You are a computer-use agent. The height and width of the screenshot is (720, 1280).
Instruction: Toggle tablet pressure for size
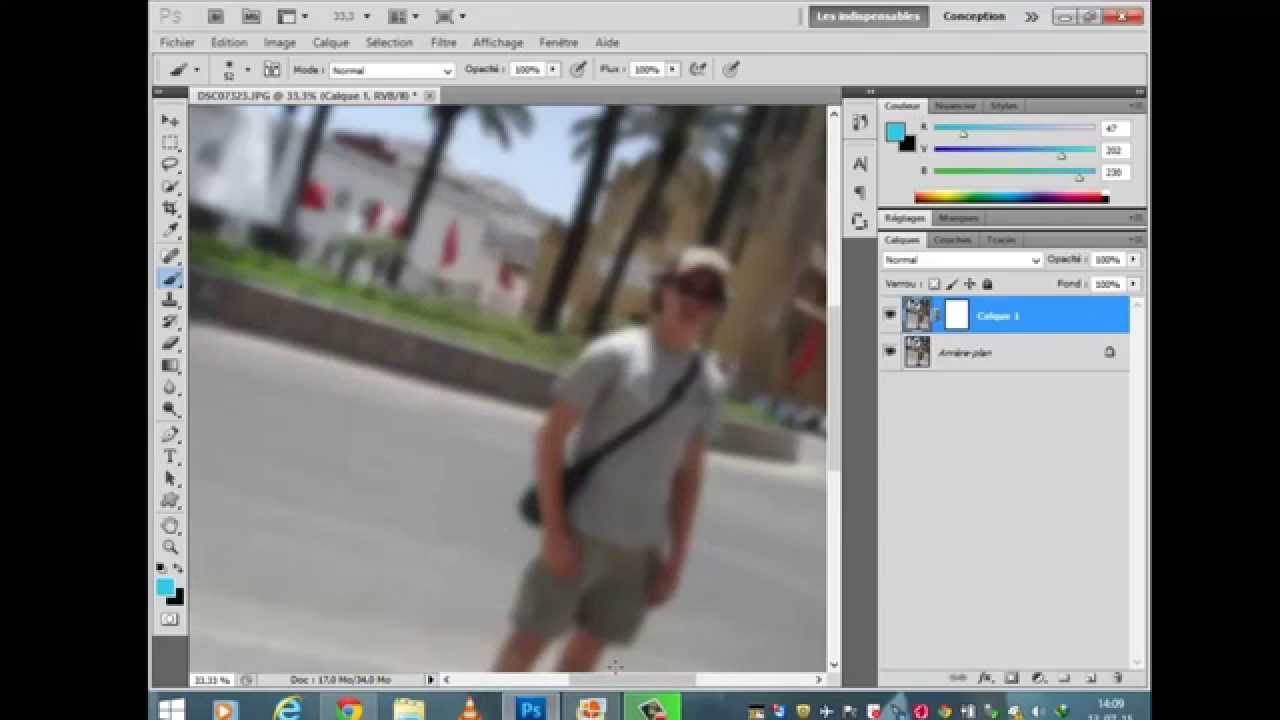[x=731, y=69]
